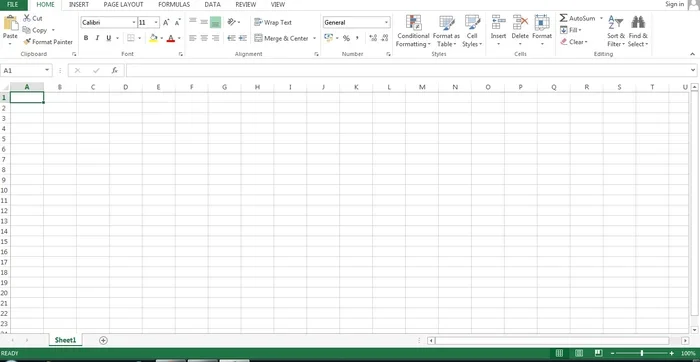The height and width of the screenshot is (362, 700).
Task: Open the Borders dropdown arrow
Action: click(x=139, y=38)
